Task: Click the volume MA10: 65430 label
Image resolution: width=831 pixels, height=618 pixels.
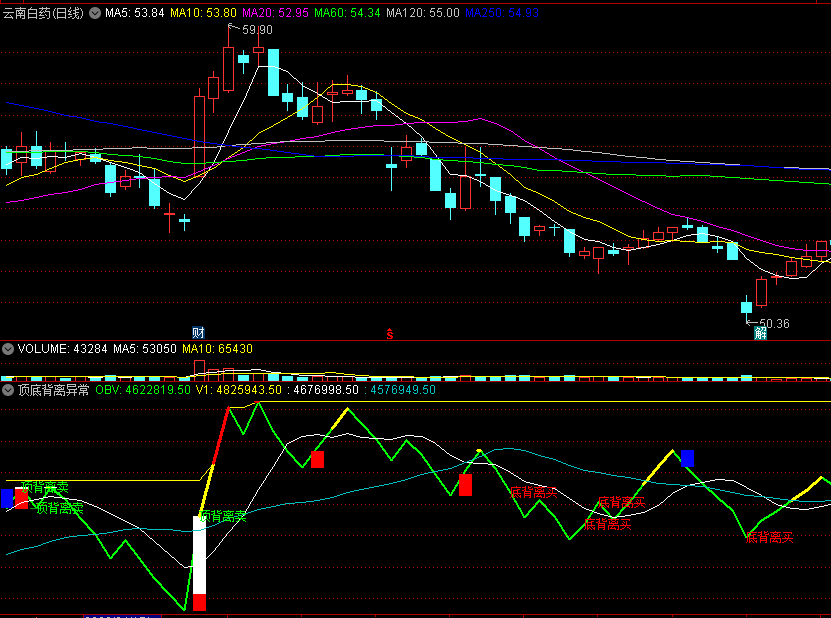Action: pos(217,349)
